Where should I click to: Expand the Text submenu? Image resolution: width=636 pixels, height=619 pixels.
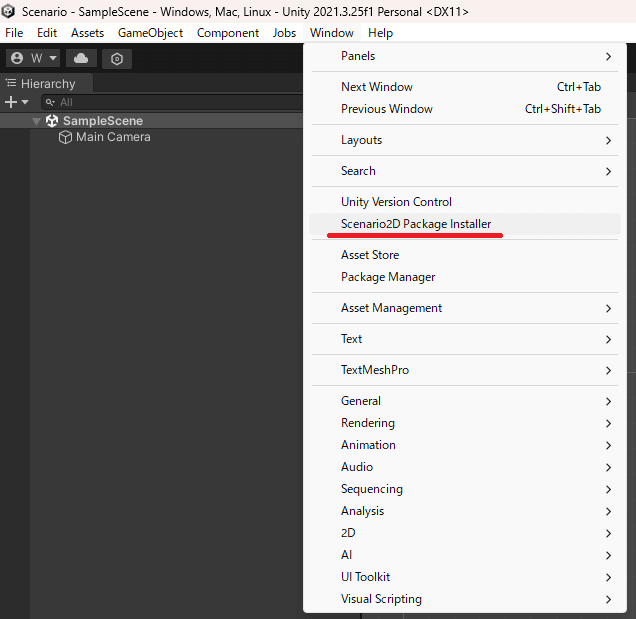(x=465, y=339)
